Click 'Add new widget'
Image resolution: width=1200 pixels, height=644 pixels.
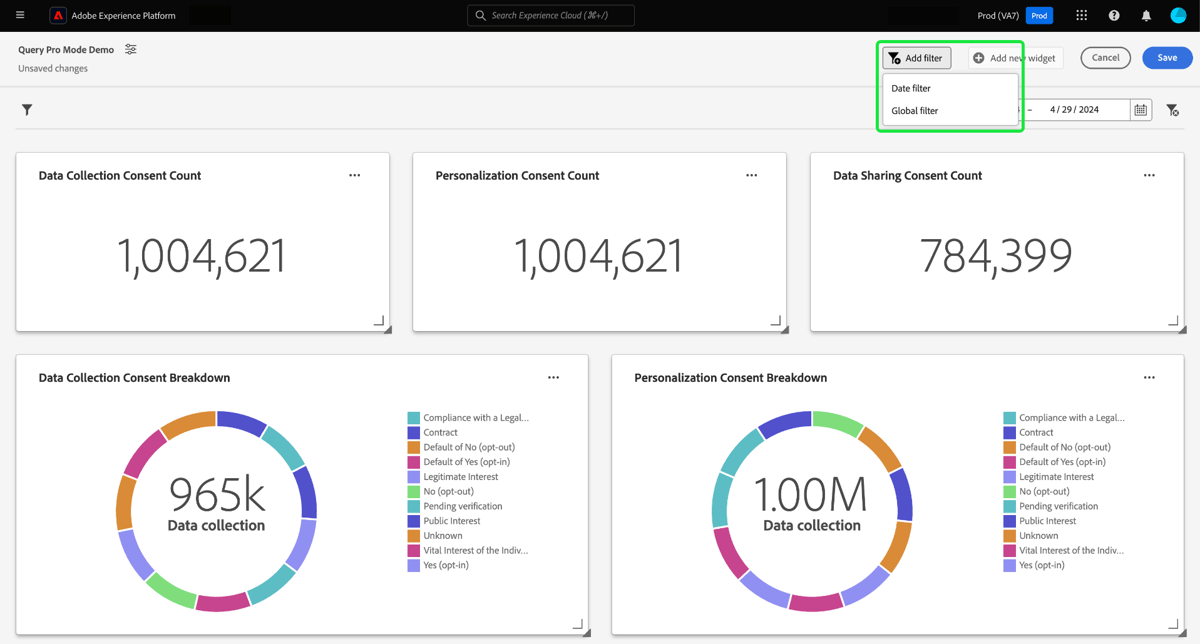tap(1014, 57)
